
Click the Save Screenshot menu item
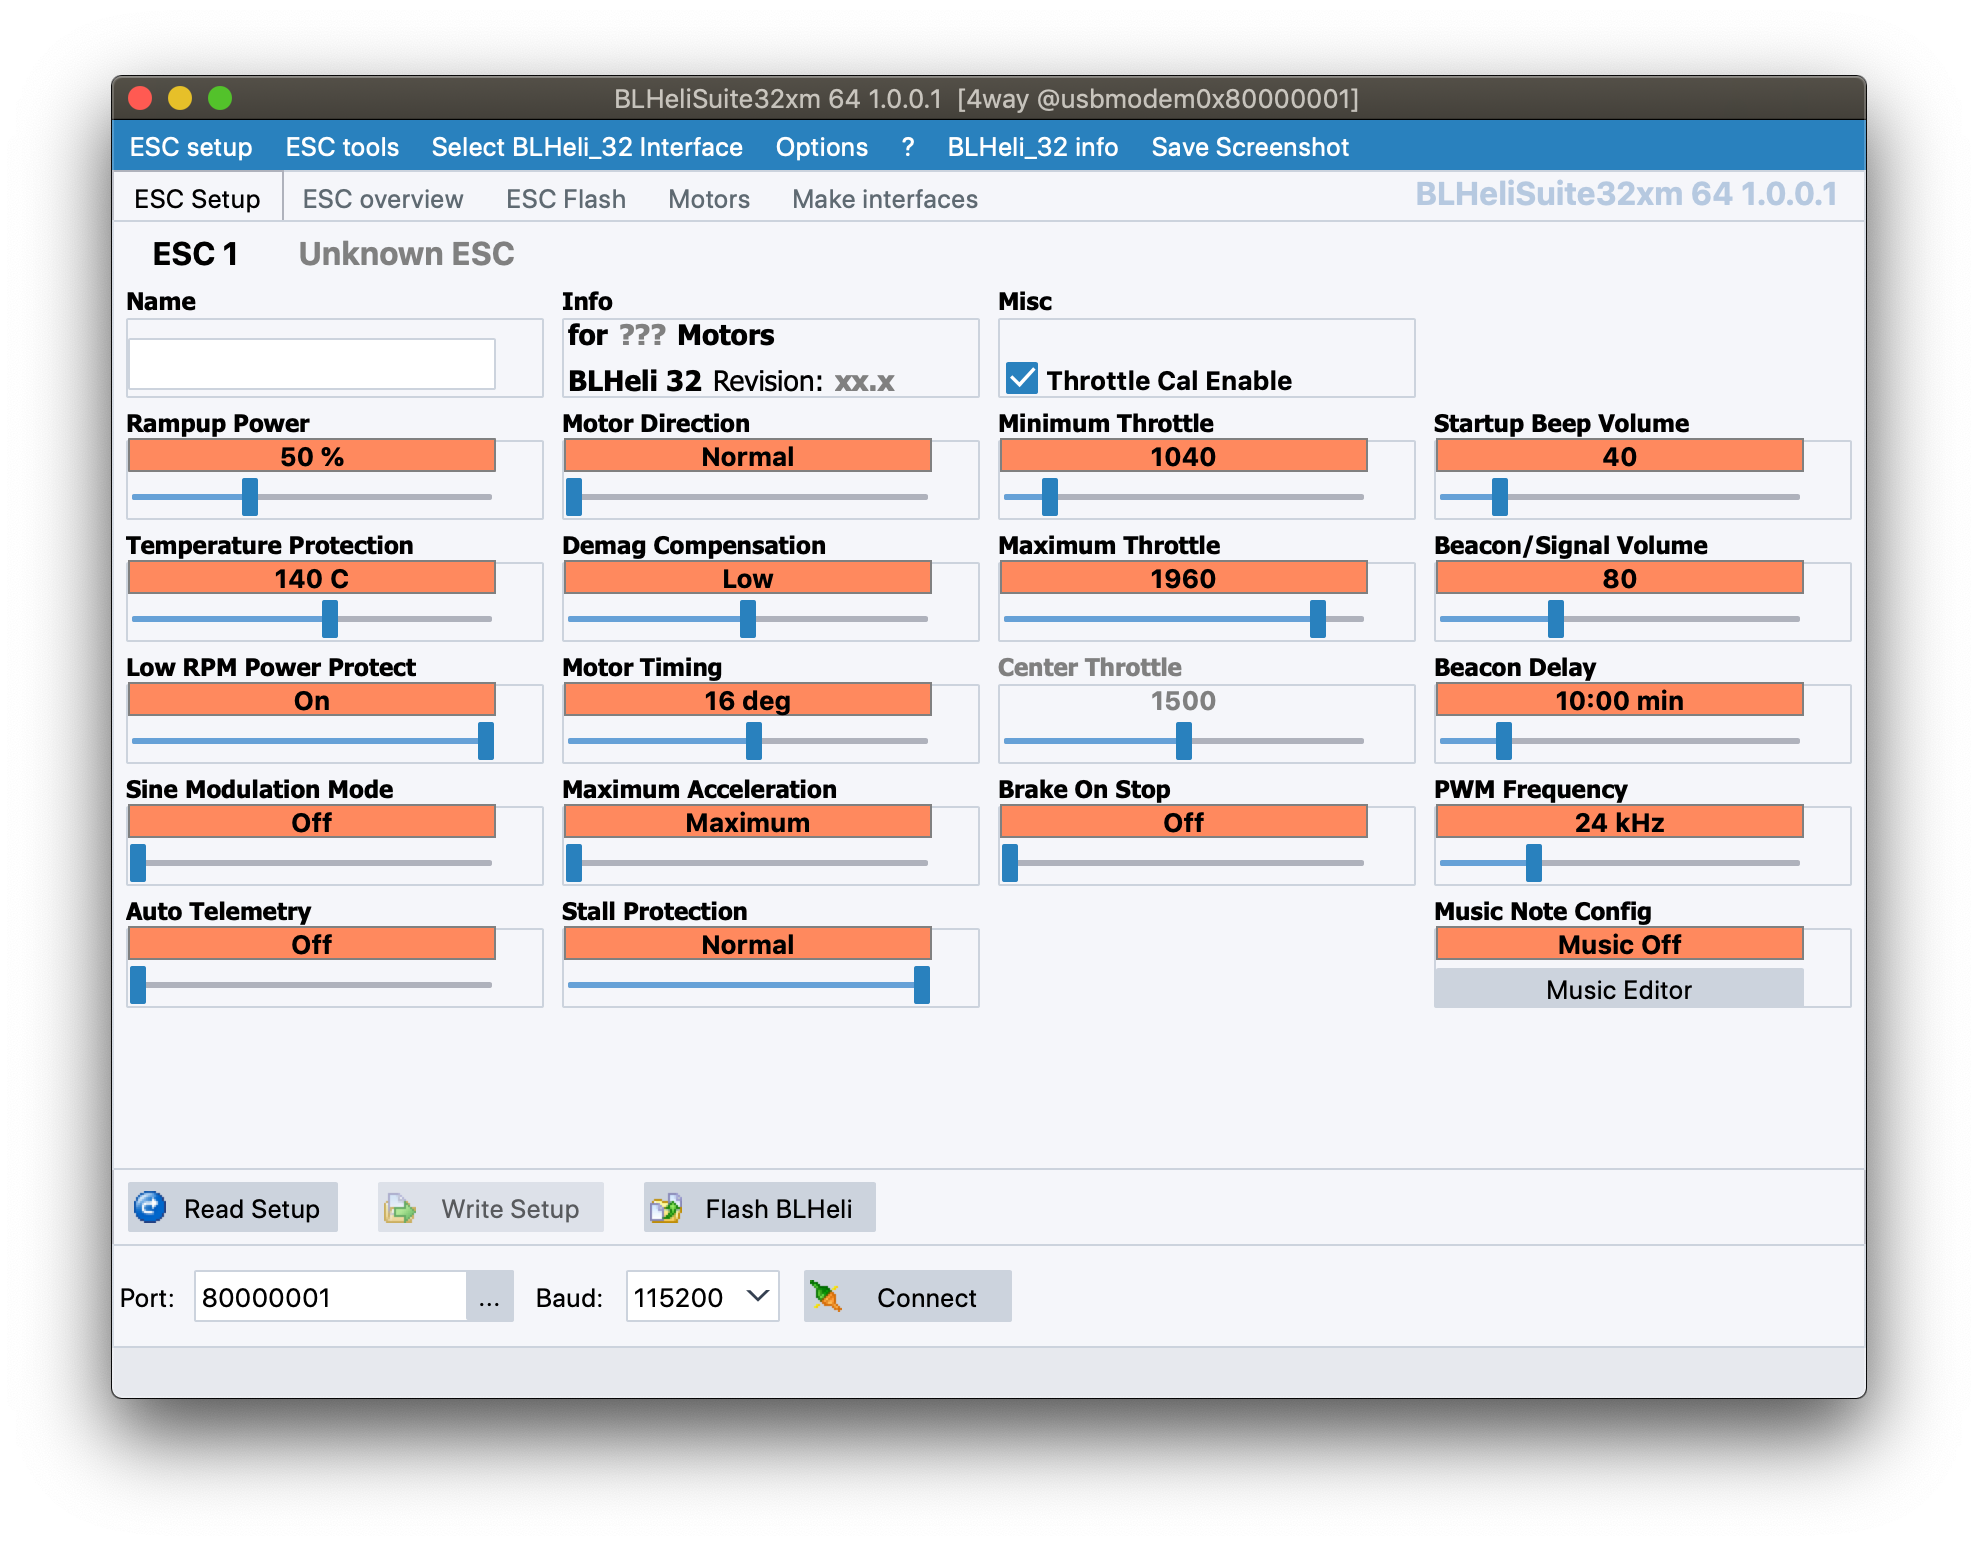coord(1250,147)
